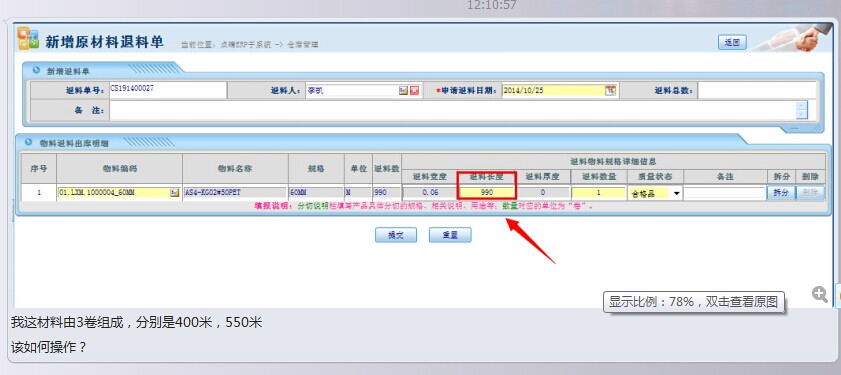Clear the 退料人 field with red X icon

pyautogui.click(x=414, y=91)
